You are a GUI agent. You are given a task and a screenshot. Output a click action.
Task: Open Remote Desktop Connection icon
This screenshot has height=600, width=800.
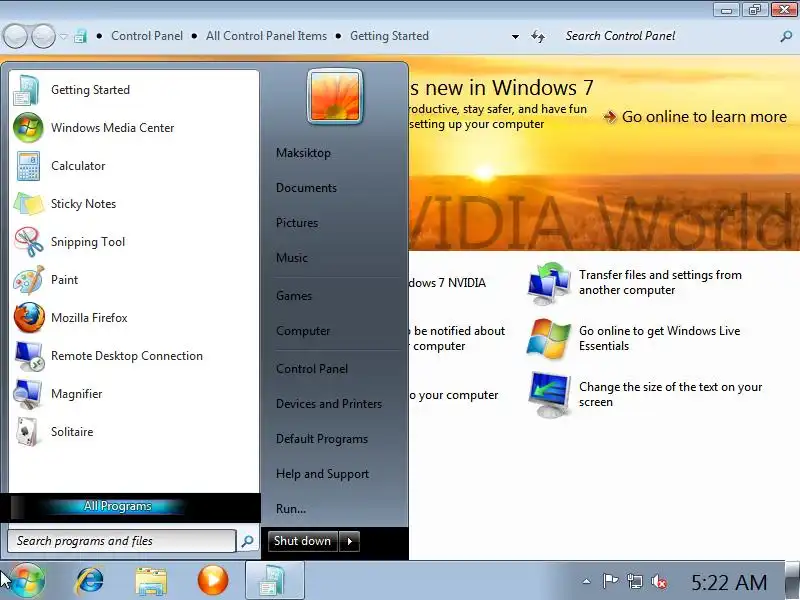tap(28, 356)
